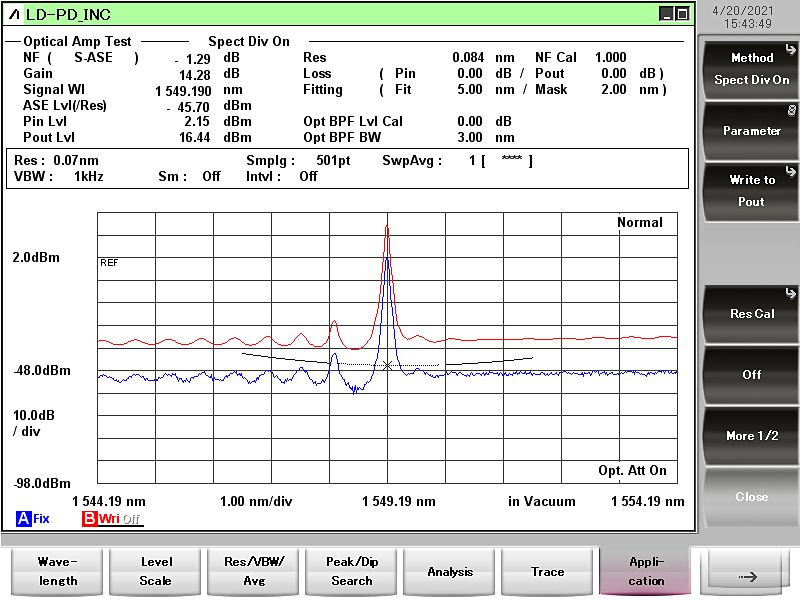The image size is (800, 600).
Task: Toggle the Off softkey
Action: pyautogui.click(x=751, y=375)
